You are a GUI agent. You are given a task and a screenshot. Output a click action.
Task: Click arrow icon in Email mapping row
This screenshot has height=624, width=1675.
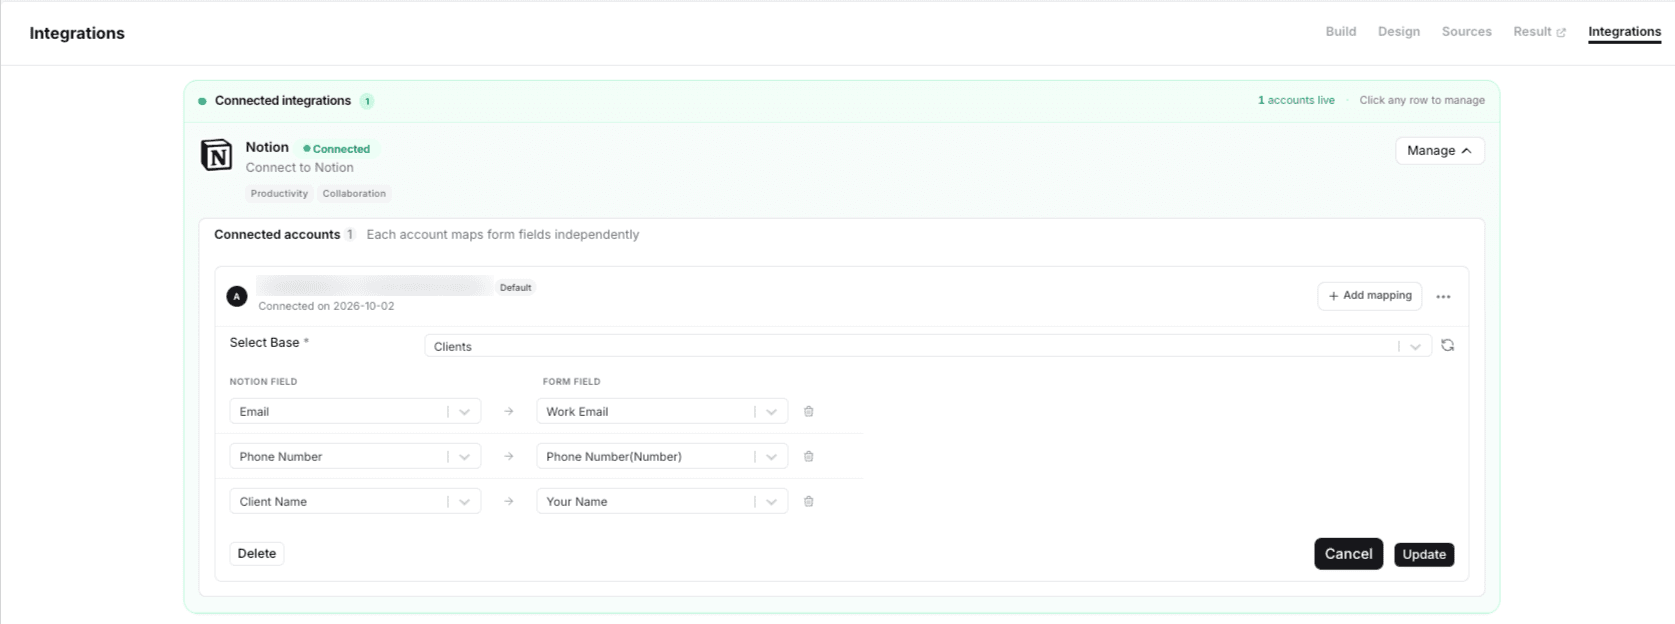pos(509,411)
